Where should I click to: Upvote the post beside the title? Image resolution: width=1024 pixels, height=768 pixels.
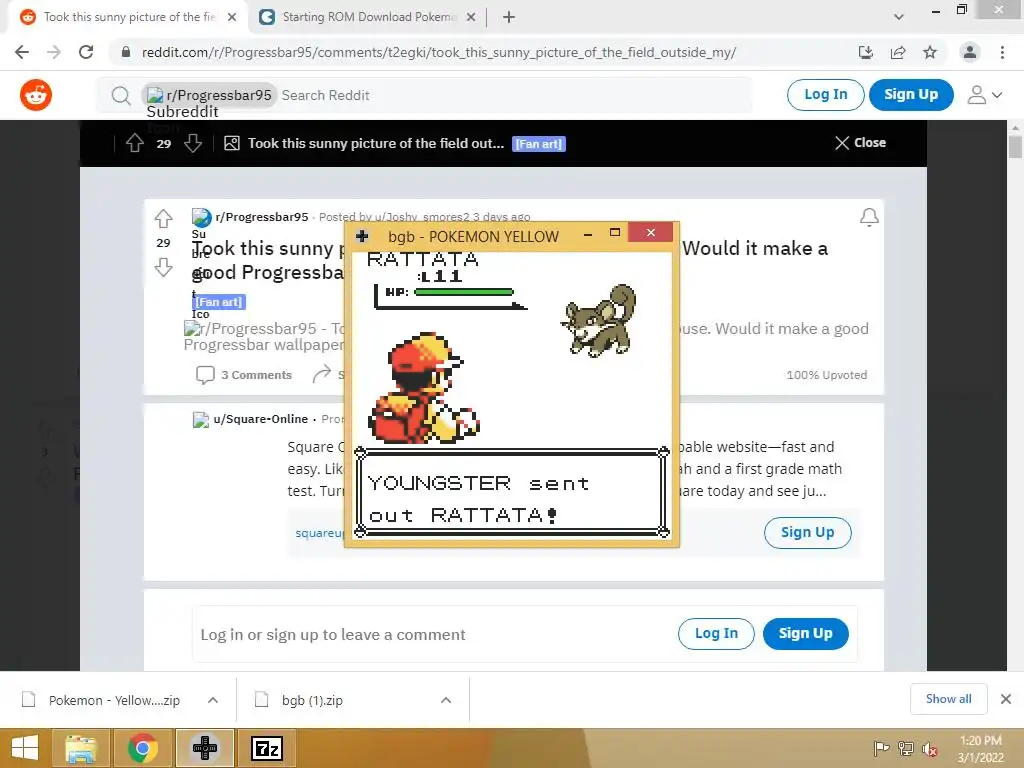click(163, 218)
